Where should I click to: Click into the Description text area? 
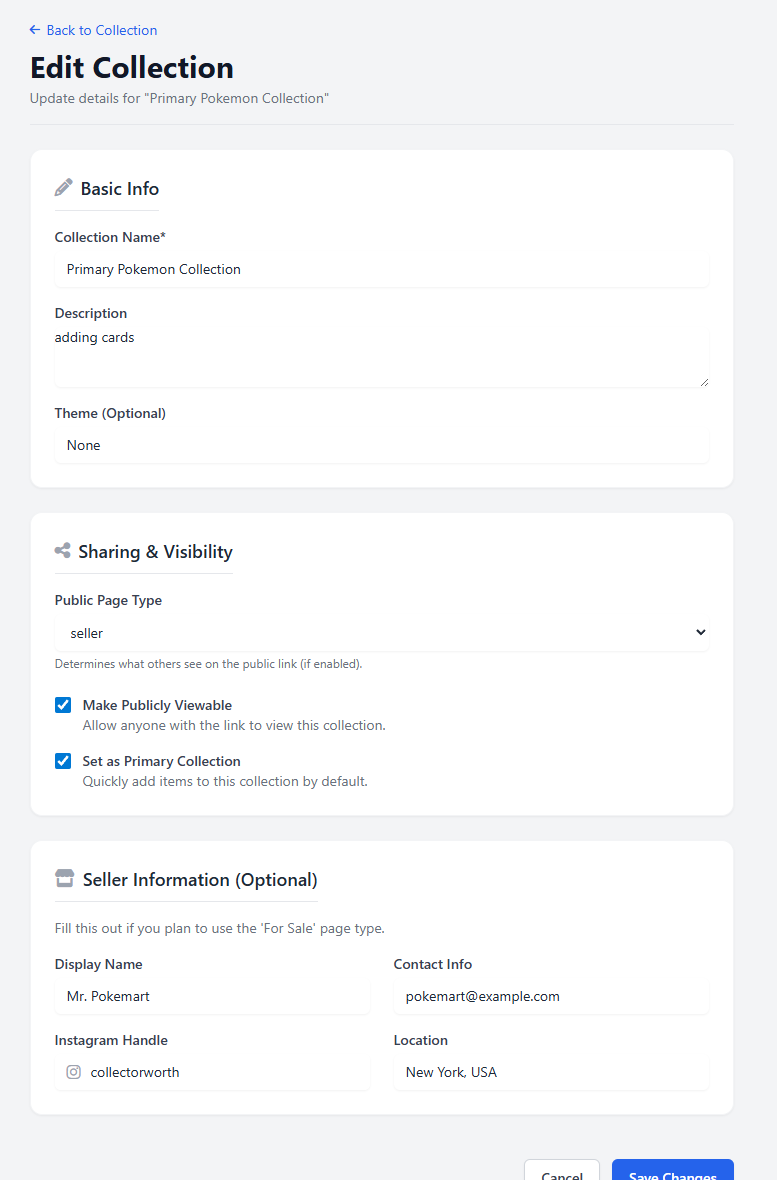tap(382, 357)
